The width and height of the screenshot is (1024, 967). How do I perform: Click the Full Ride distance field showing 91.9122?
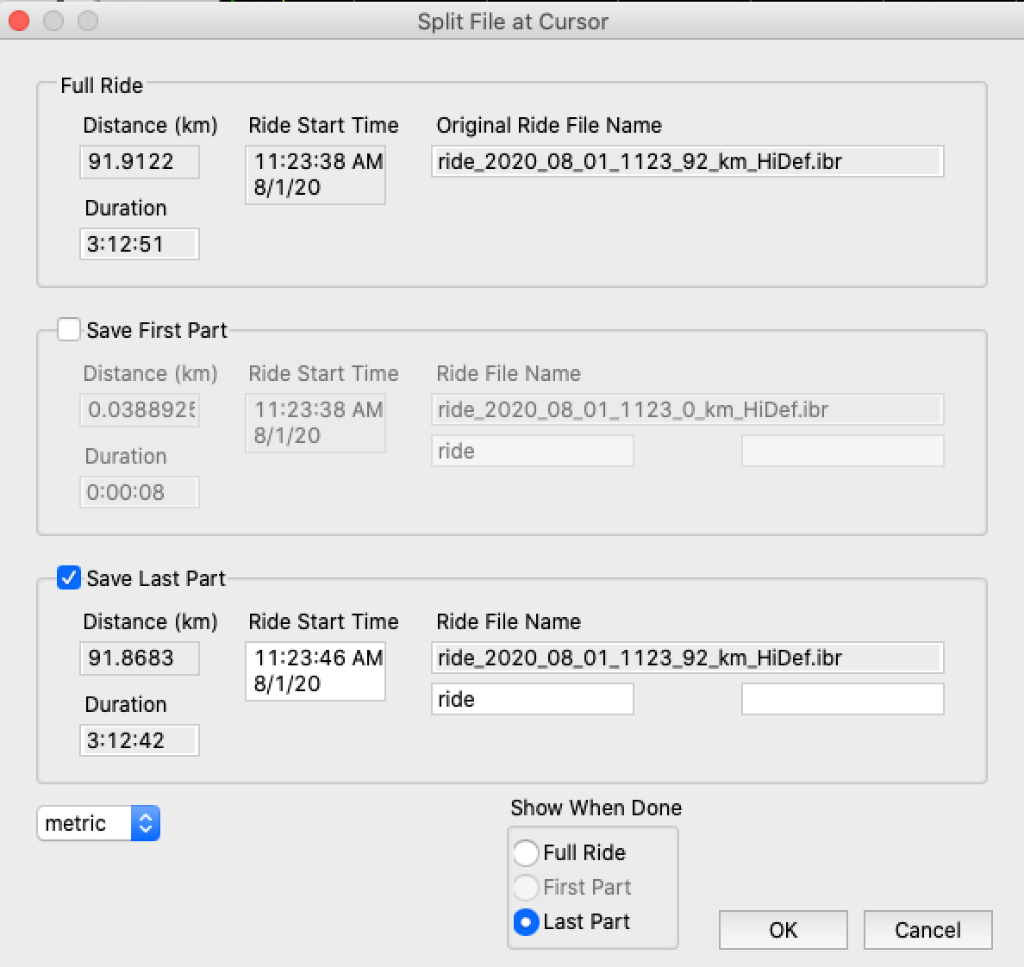[139, 161]
